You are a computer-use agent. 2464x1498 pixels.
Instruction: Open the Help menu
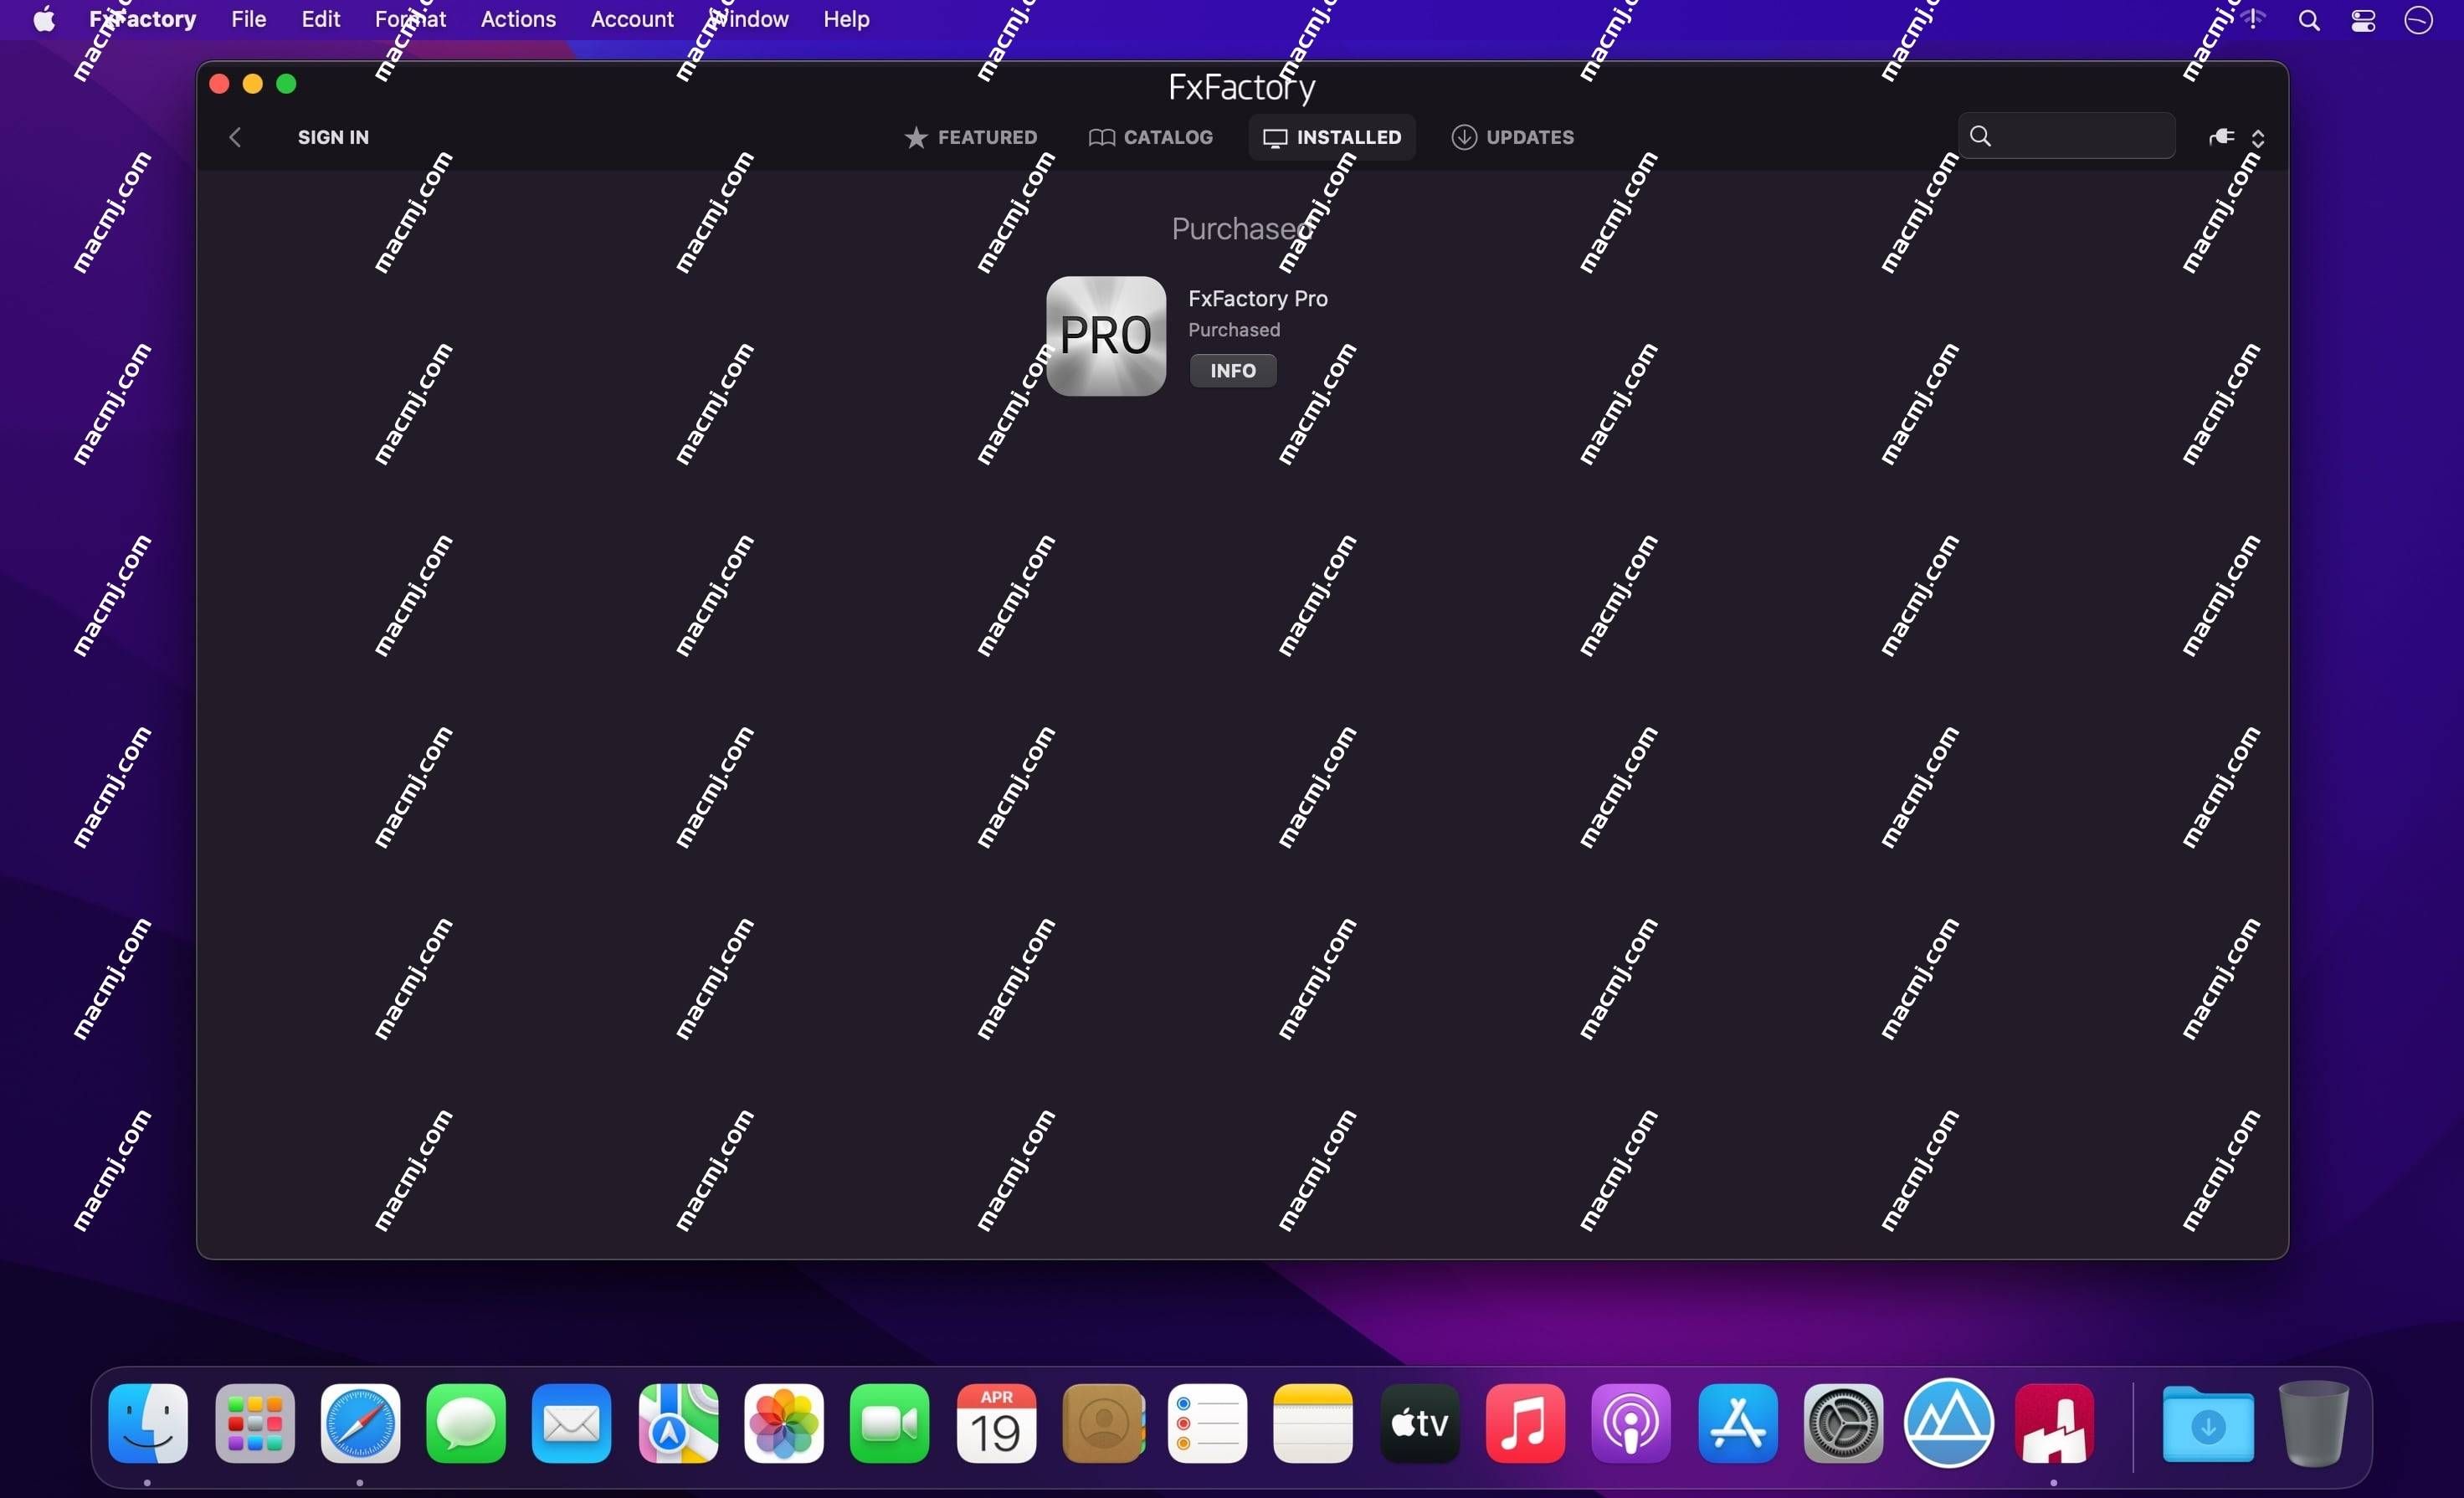tap(846, 19)
